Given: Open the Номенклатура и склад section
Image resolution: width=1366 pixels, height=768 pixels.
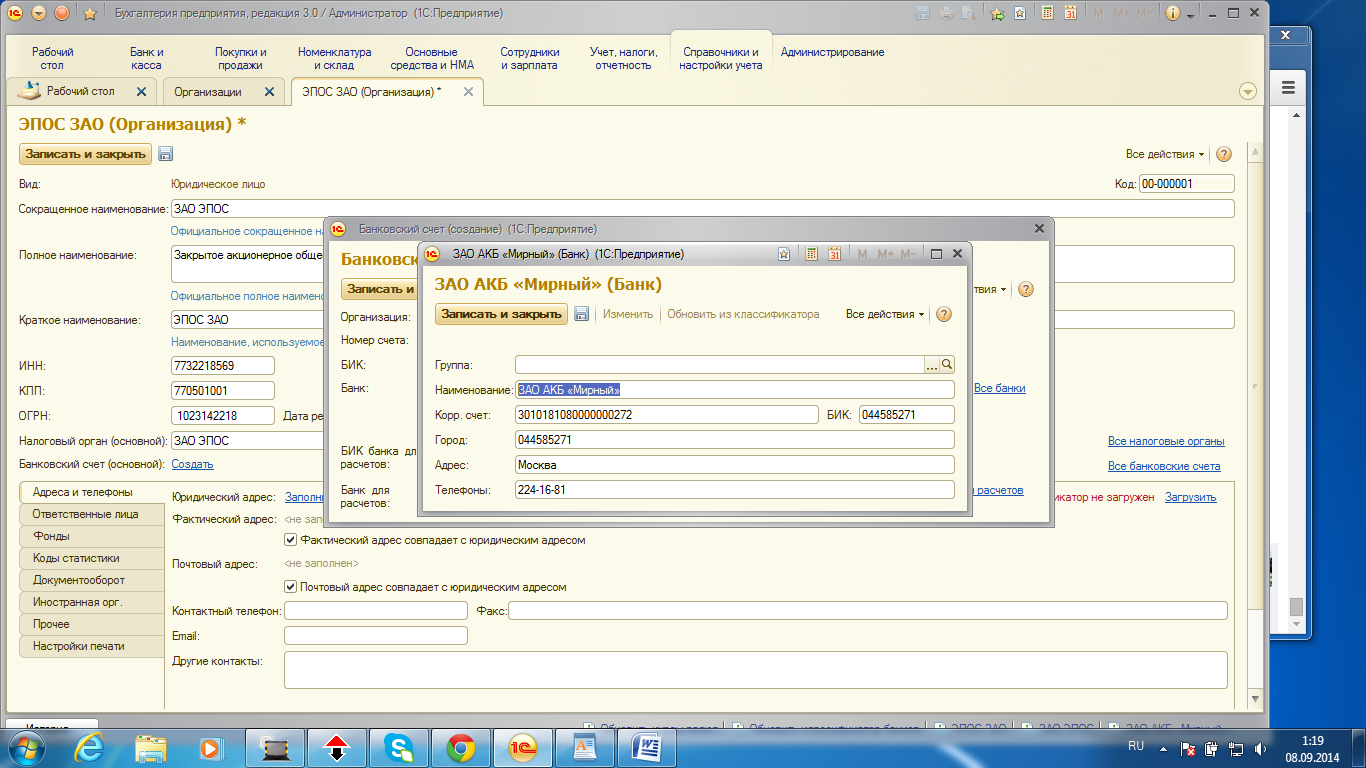Looking at the screenshot, I should 334,58.
